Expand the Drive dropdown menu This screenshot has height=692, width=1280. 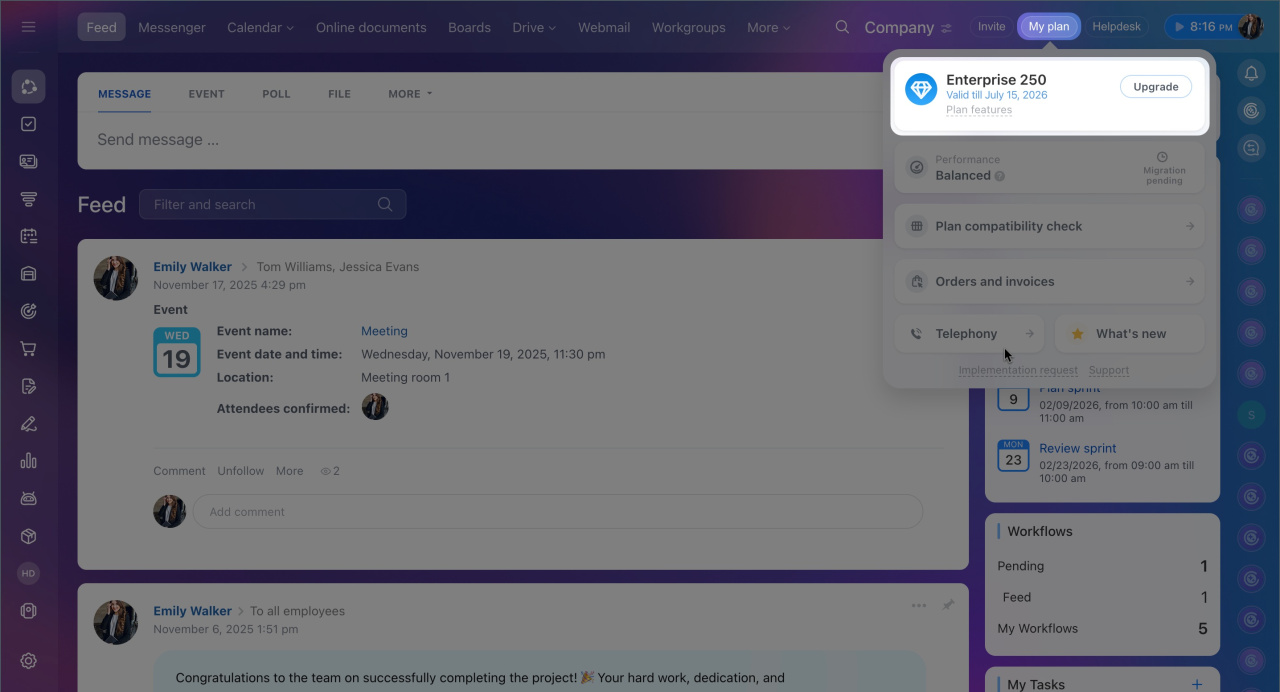[x=534, y=27]
